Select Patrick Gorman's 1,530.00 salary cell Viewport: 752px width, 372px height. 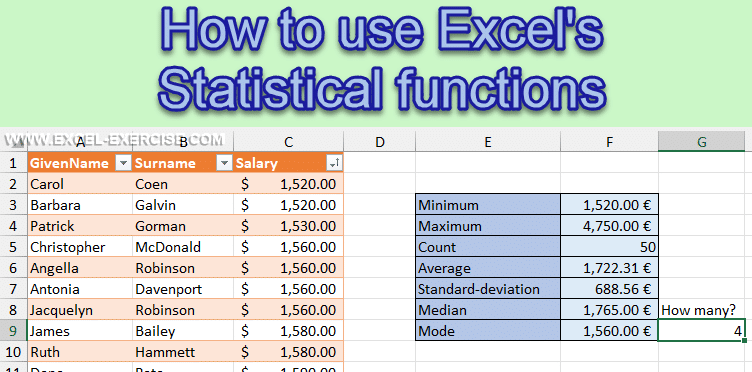click(x=288, y=226)
